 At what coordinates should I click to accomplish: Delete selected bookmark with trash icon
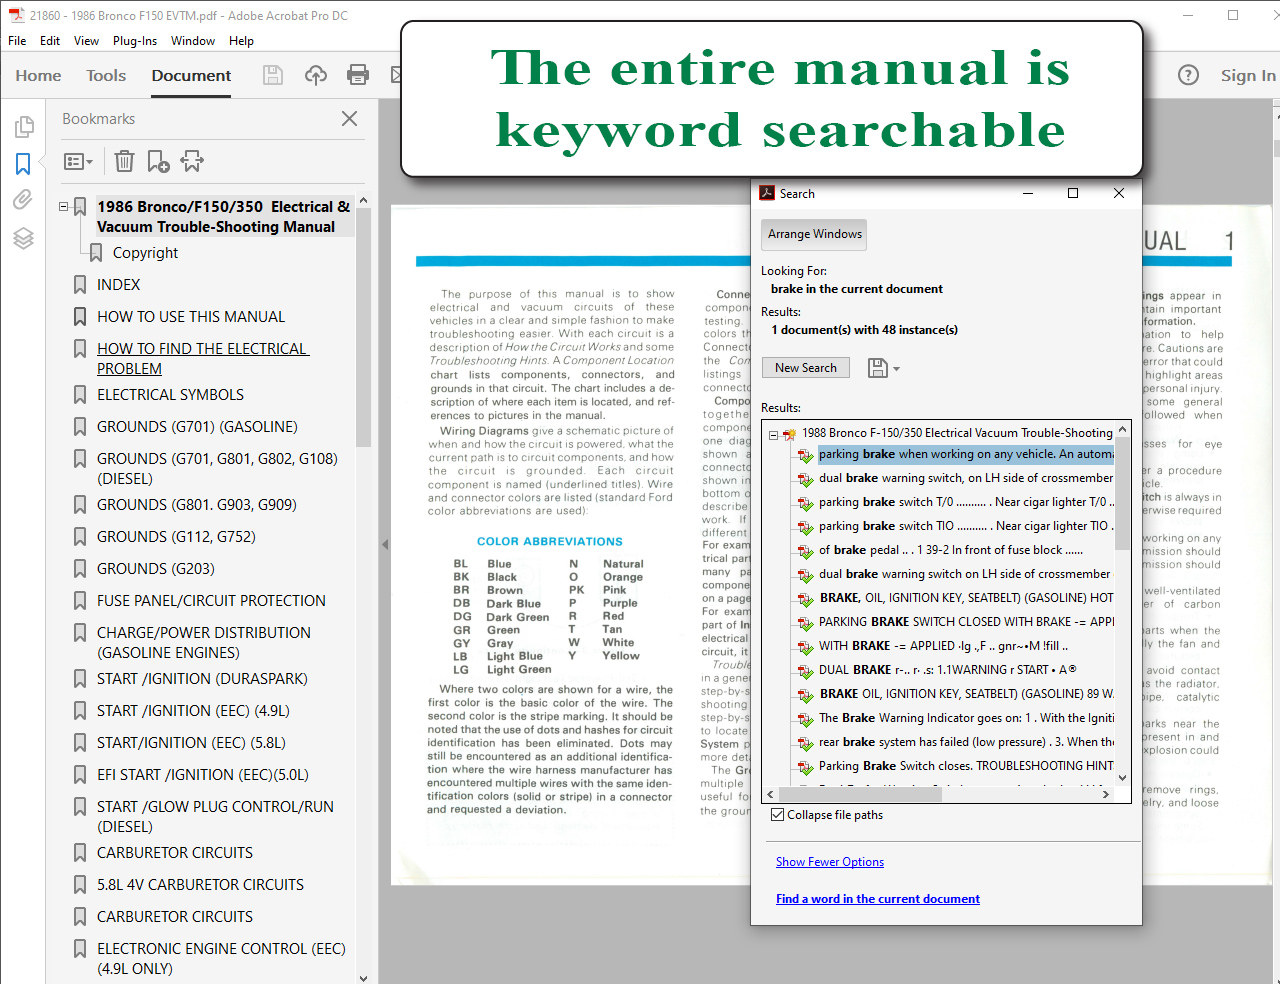tap(124, 161)
